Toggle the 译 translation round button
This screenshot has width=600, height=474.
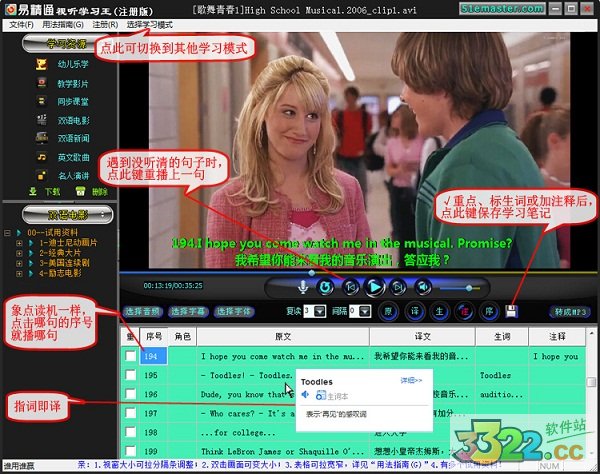coord(414,311)
